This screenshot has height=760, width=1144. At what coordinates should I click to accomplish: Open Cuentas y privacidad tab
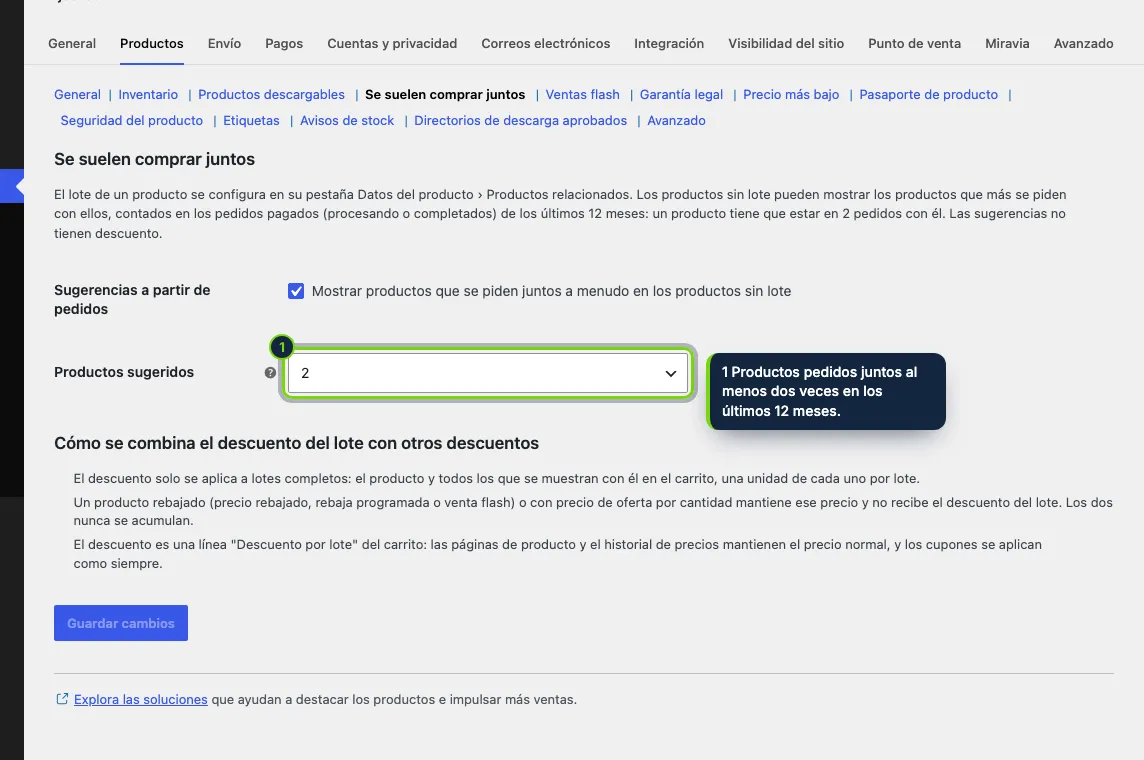[x=392, y=43]
